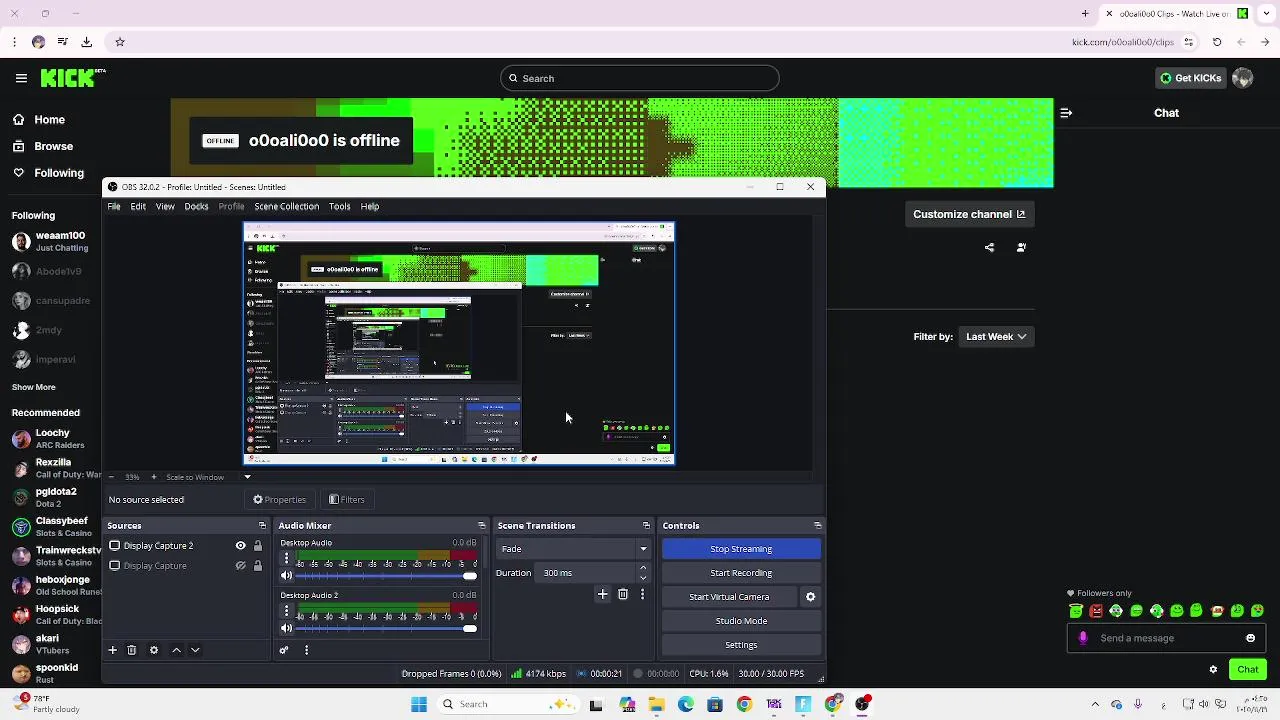The width and height of the screenshot is (1280, 720).
Task: Float the Scene Transitions dock popout icon
Action: click(646, 526)
